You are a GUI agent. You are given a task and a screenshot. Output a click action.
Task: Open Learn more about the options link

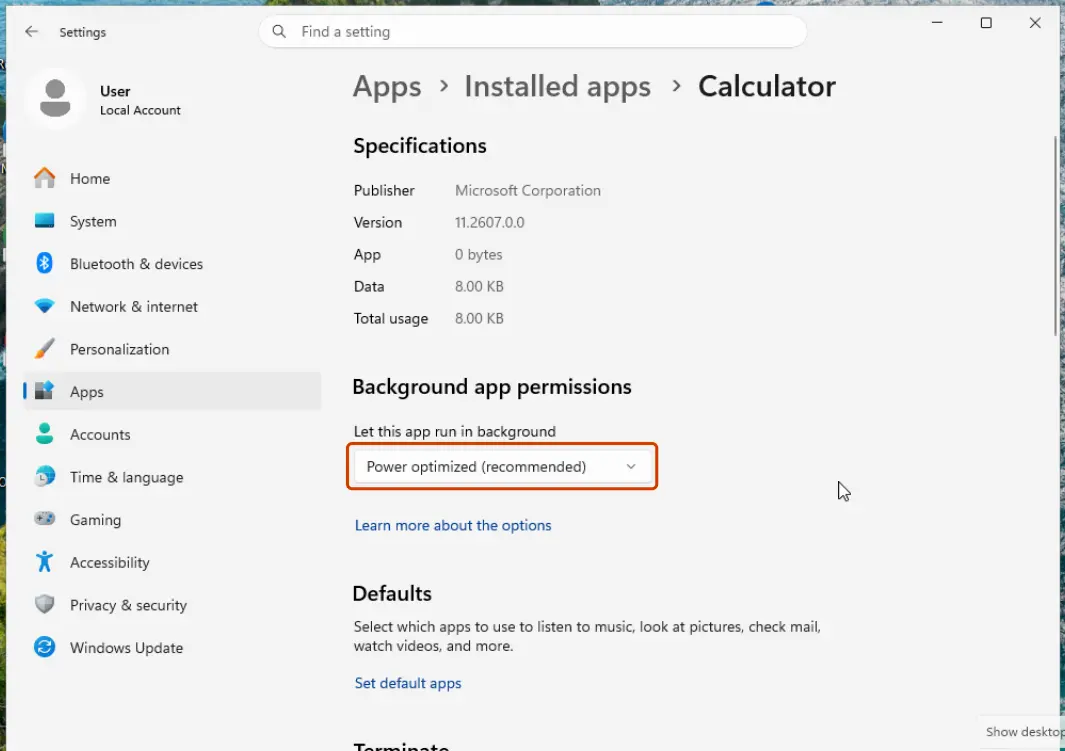pos(453,526)
